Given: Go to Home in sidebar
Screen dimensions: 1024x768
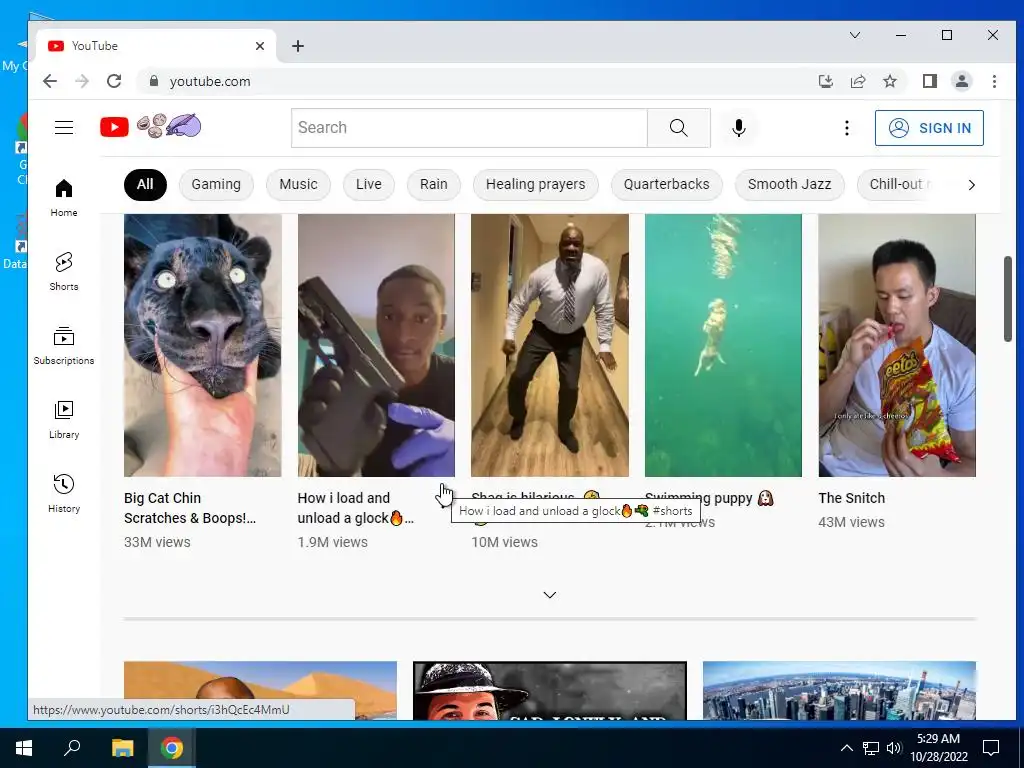Looking at the screenshot, I should 64,198.
